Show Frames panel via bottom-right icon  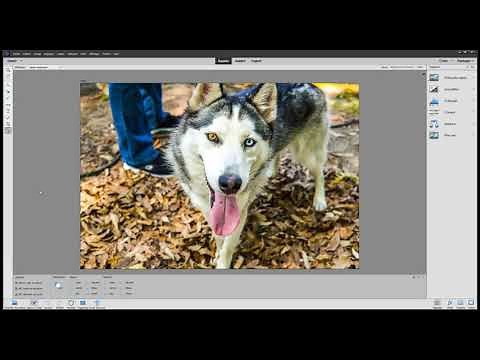tap(471, 303)
